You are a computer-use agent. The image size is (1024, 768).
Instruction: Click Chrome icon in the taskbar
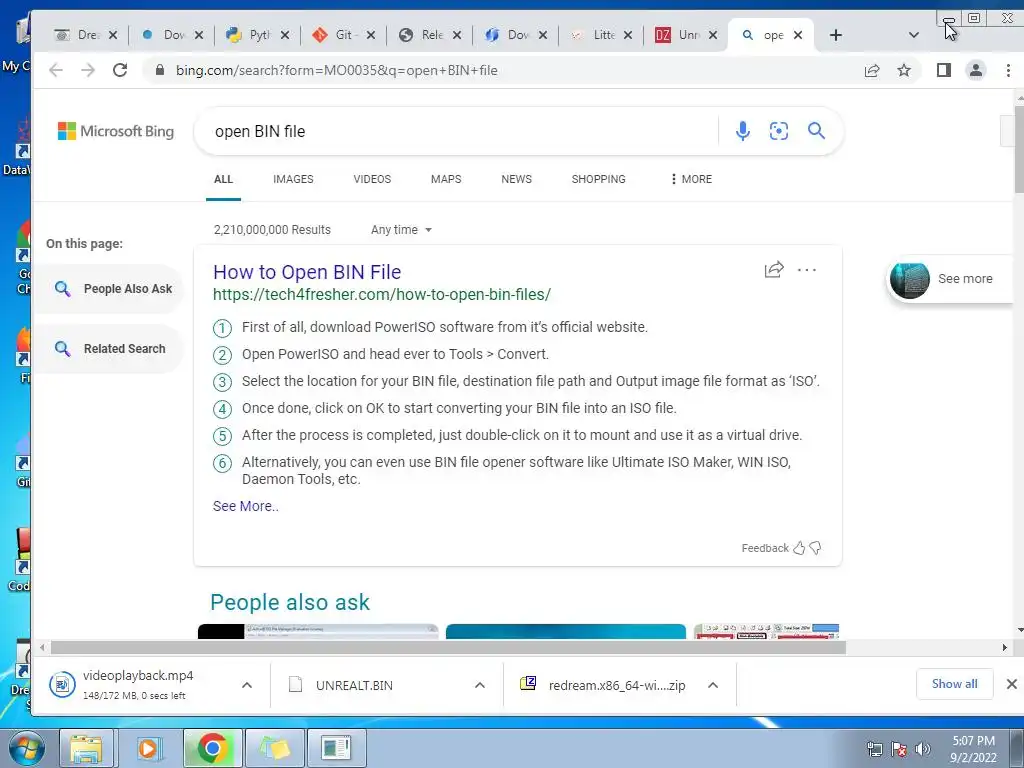212,748
